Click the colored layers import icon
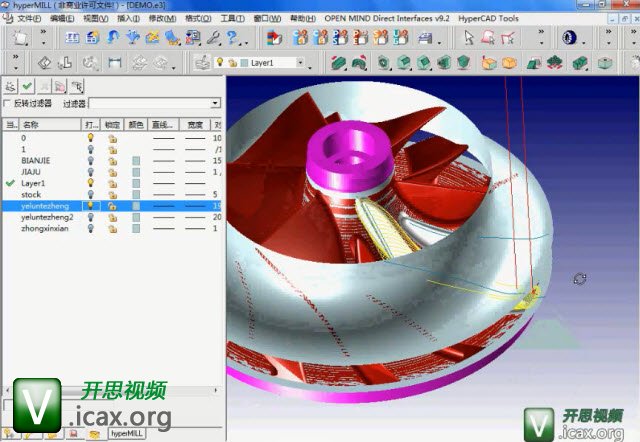 [x=274, y=38]
